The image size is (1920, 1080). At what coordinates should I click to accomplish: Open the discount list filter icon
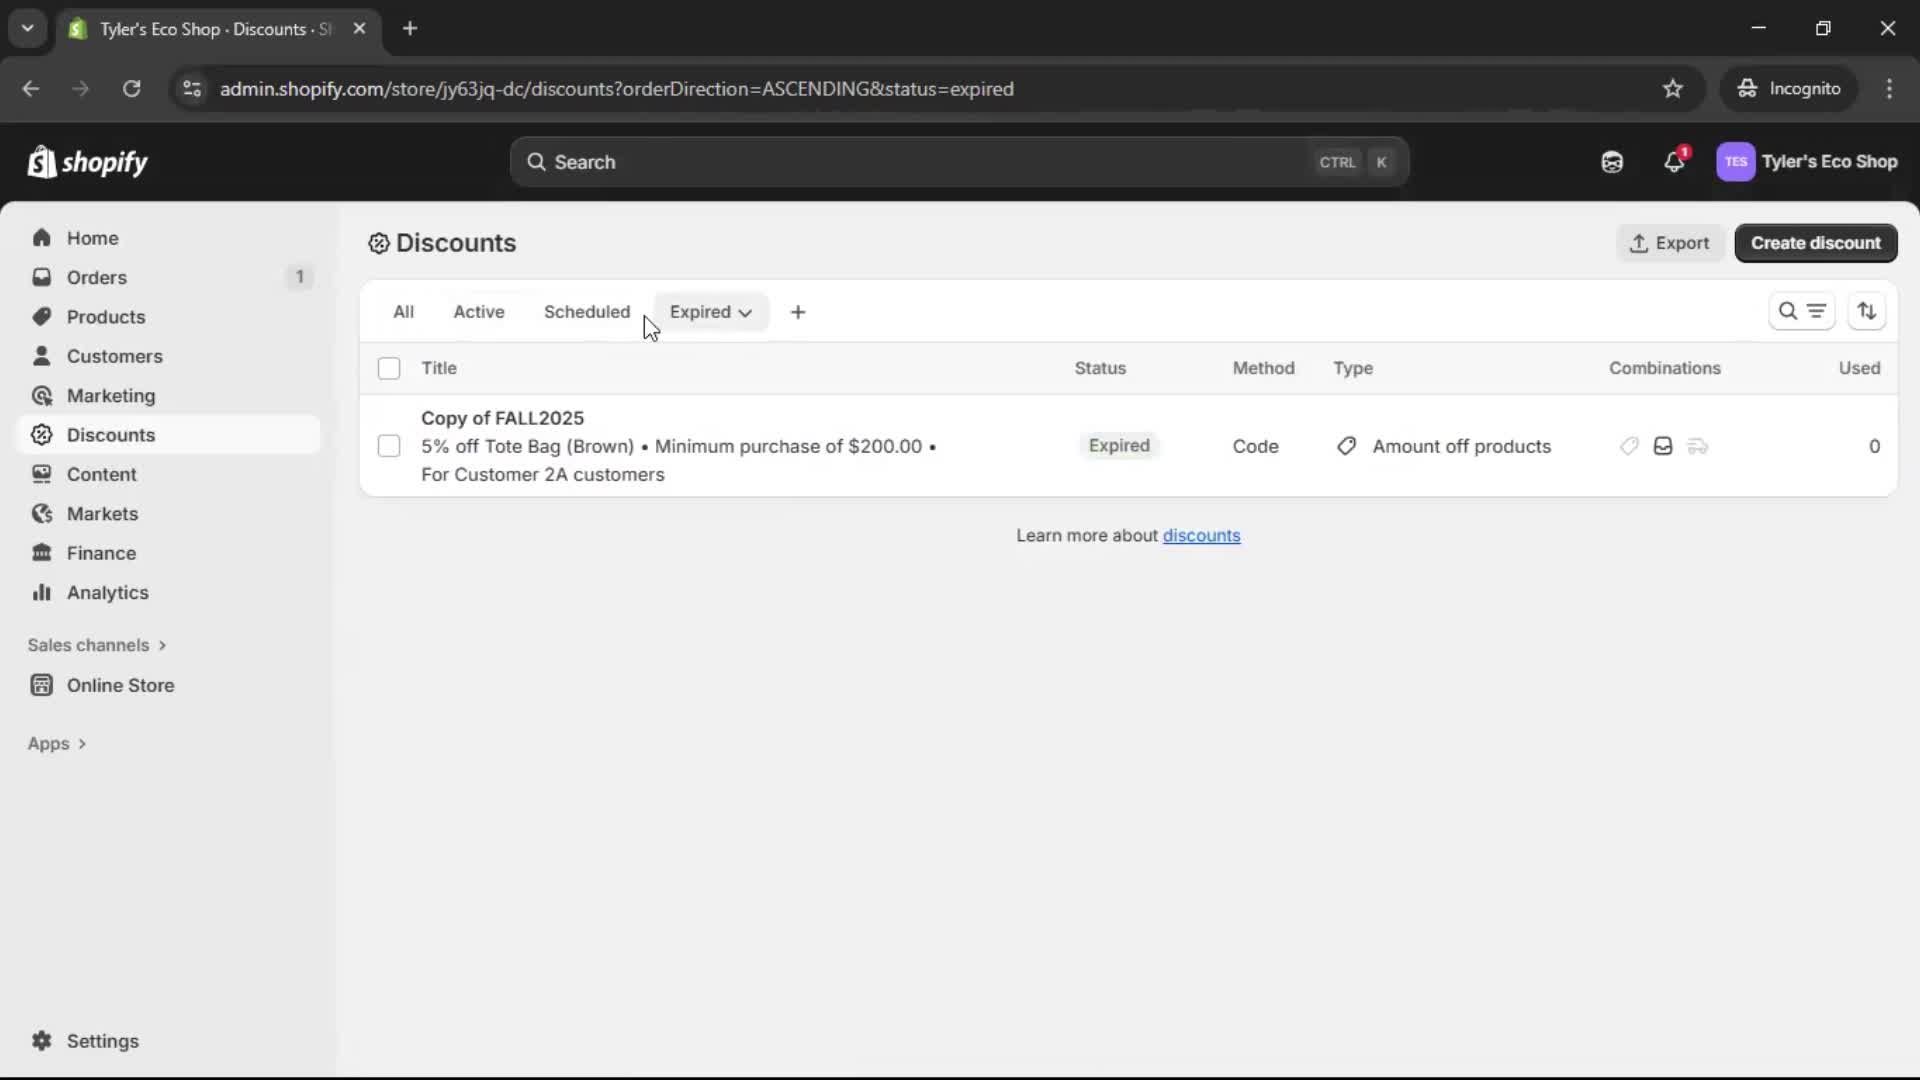point(1816,311)
